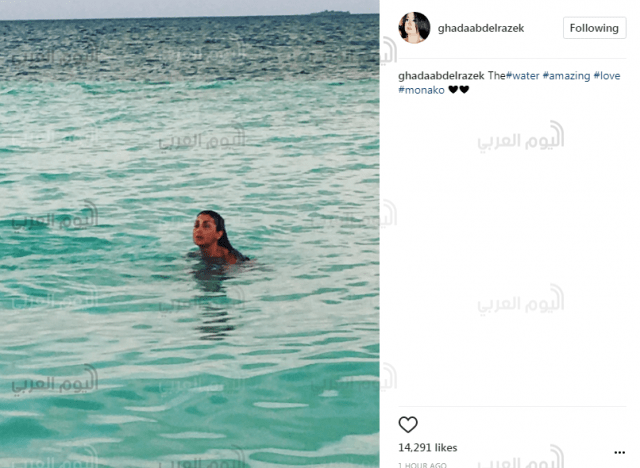This screenshot has height=468, width=640.
Task: Open ghadaabdelrazek profile picture avatar
Action: 414,28
